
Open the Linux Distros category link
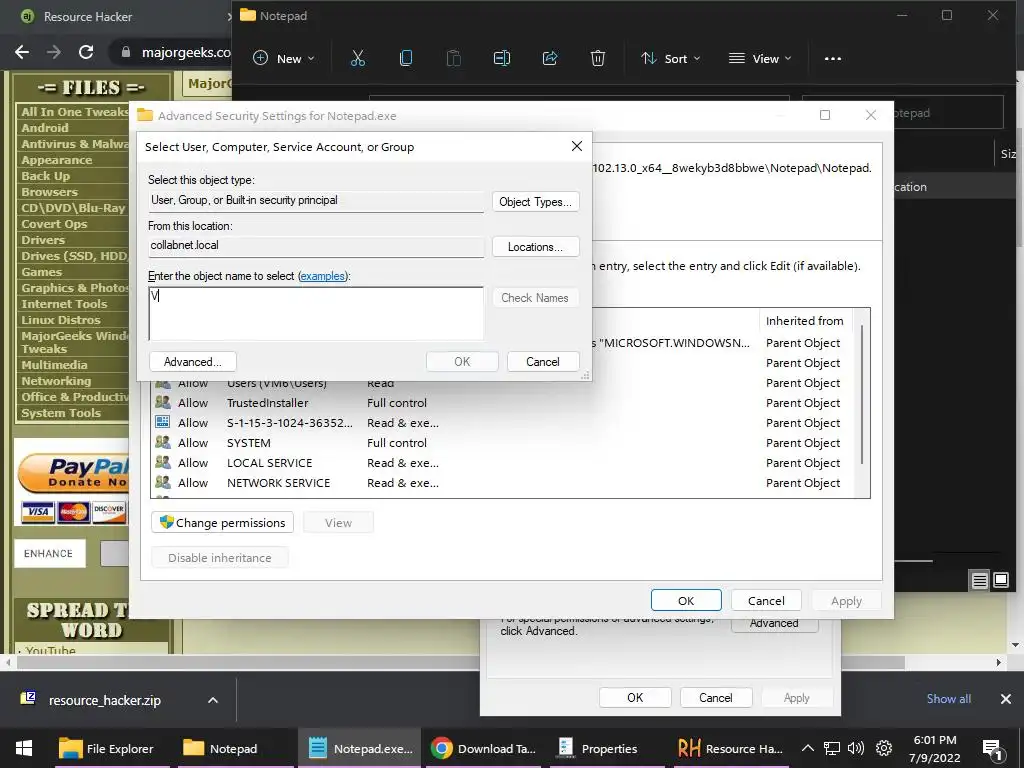[x=61, y=320]
